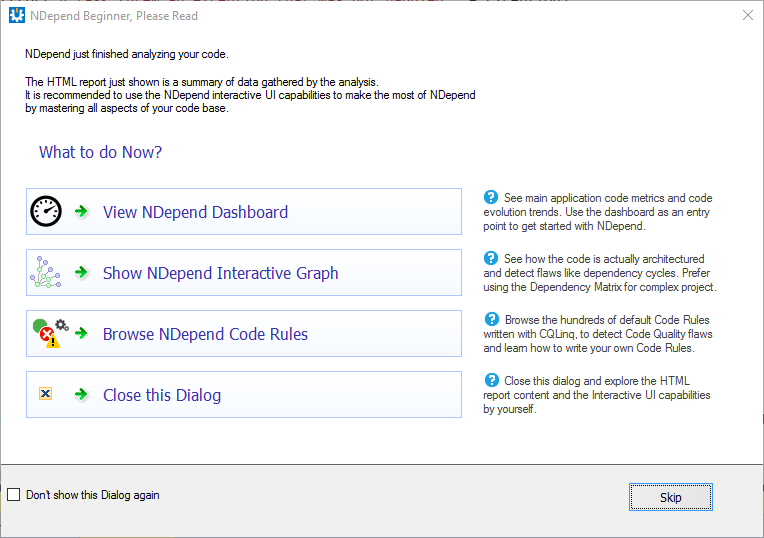Click the help icon beside the close dialog description

coord(492,380)
